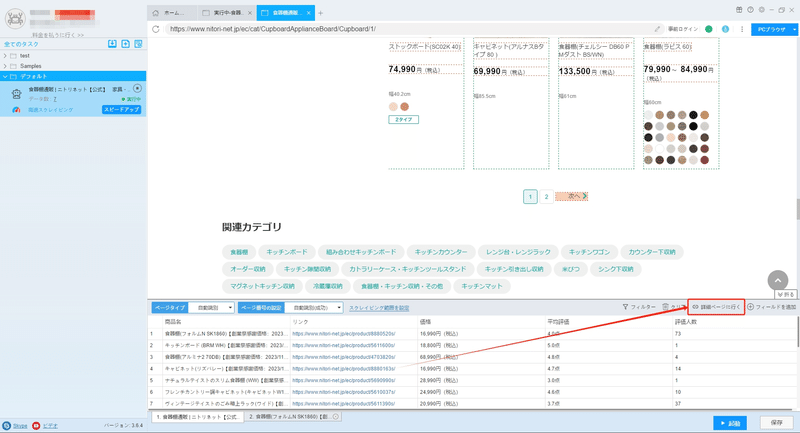The height and width of the screenshot is (433, 800).
Task: Click the 保存 save button
Action: (777, 423)
